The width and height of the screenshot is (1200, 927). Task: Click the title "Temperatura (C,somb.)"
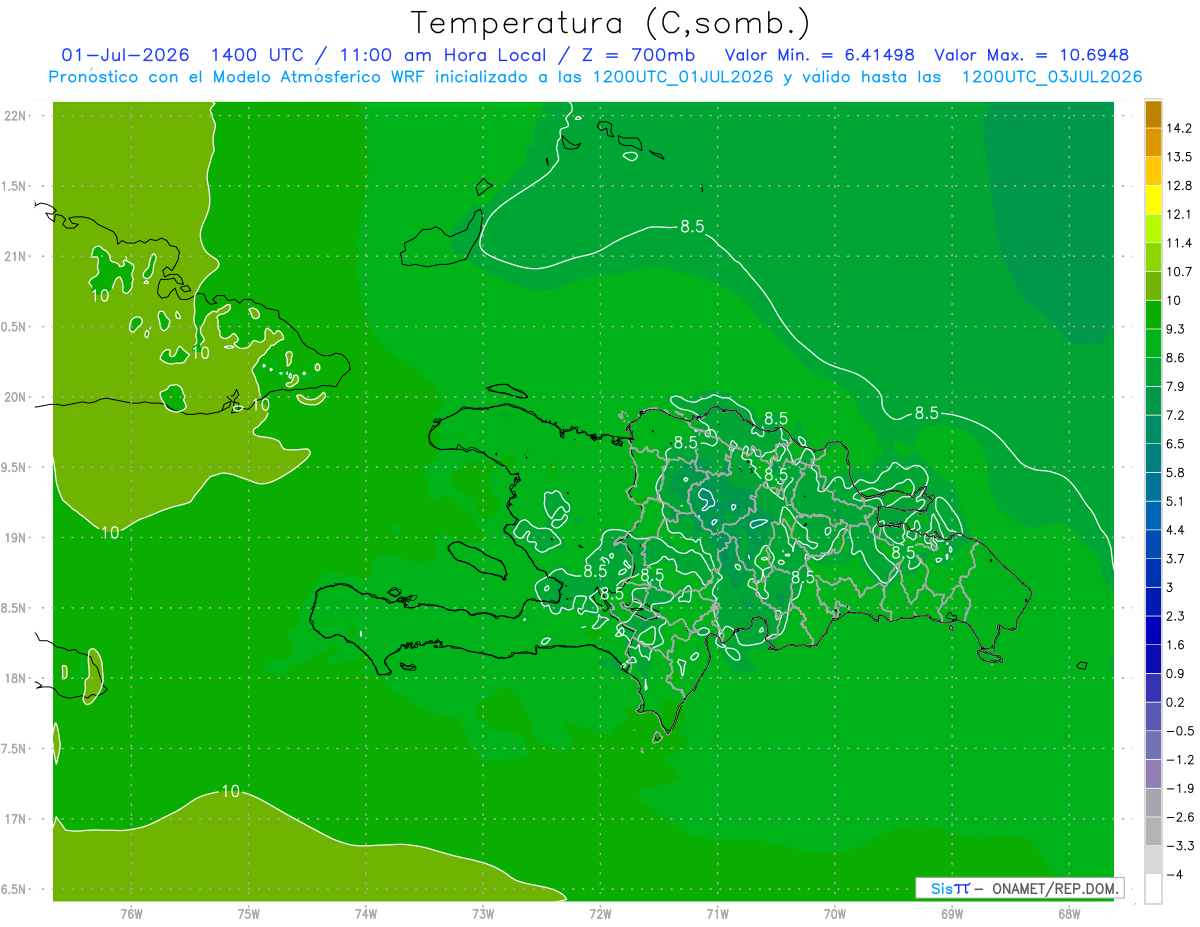pyautogui.click(x=610, y=23)
